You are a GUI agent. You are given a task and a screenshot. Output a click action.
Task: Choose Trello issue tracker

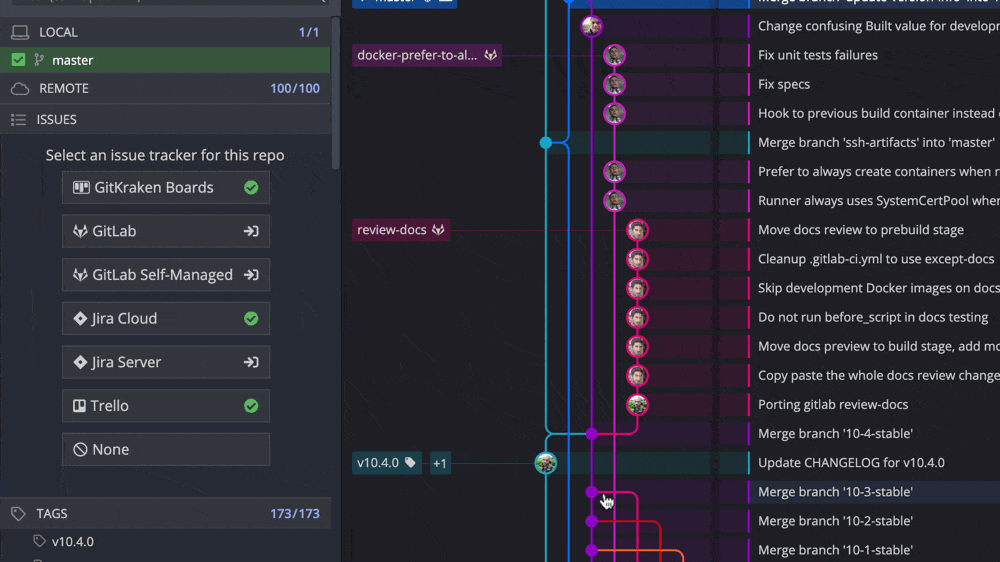click(x=166, y=406)
